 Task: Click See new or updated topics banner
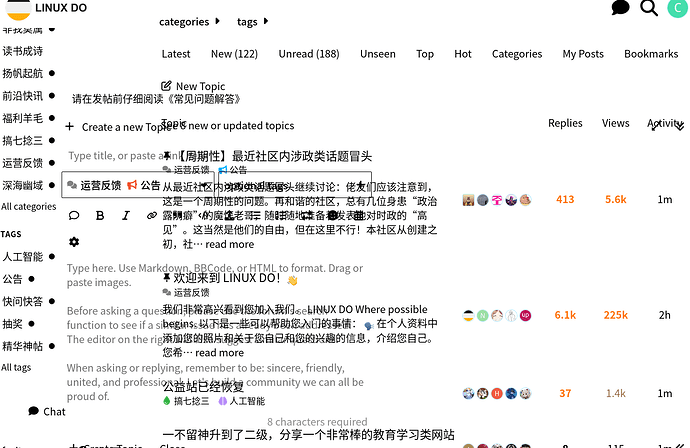coord(234,125)
